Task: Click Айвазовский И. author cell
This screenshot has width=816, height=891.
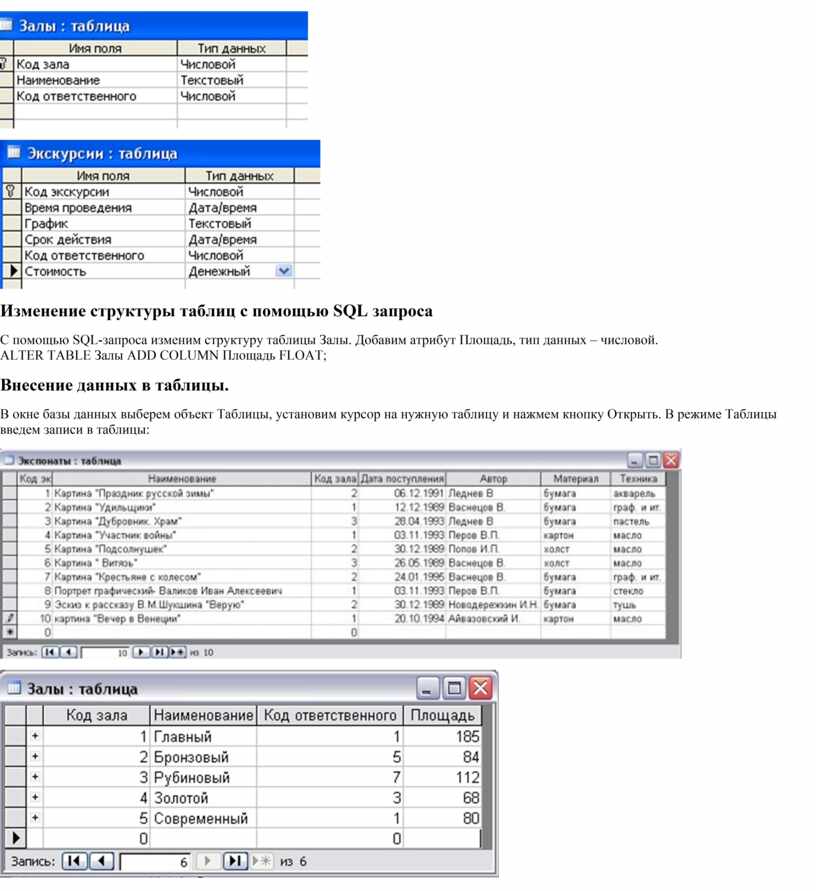Action: pos(493,618)
